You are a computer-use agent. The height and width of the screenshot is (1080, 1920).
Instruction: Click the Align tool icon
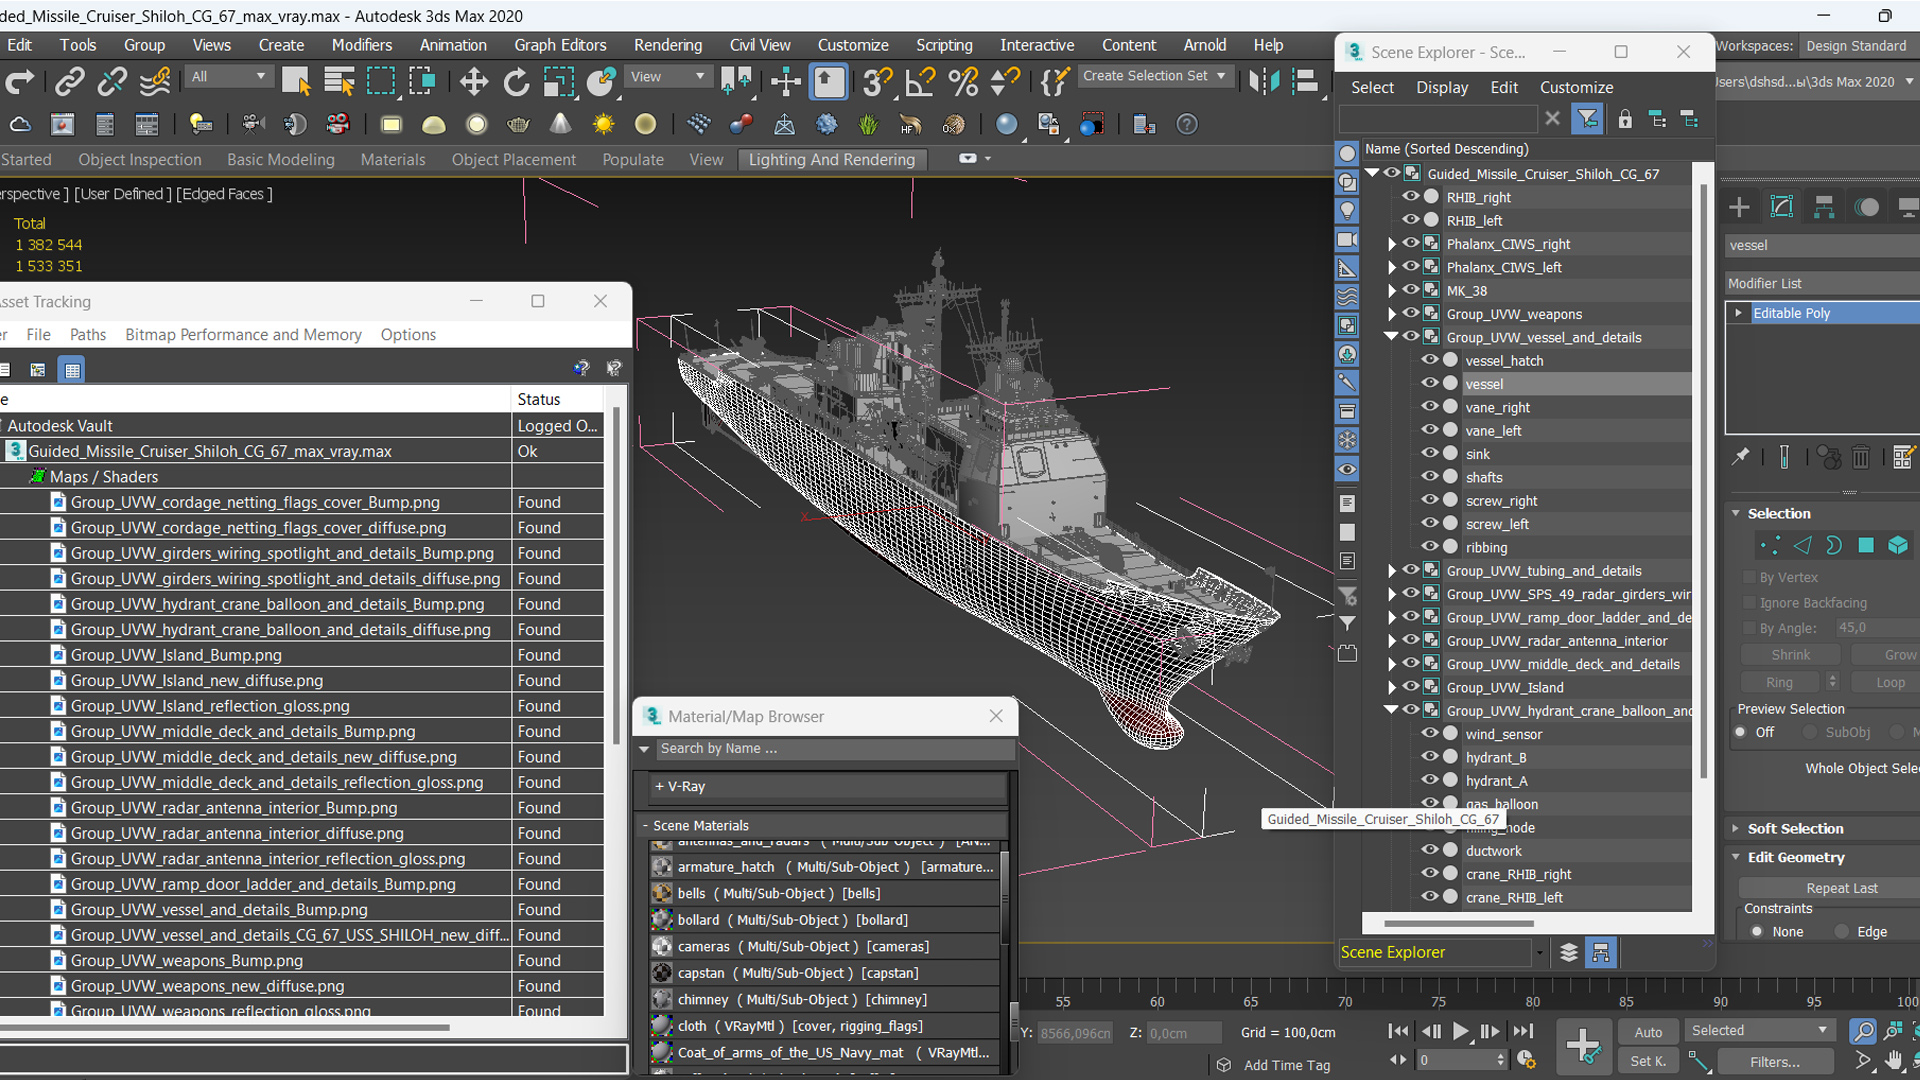[1305, 82]
